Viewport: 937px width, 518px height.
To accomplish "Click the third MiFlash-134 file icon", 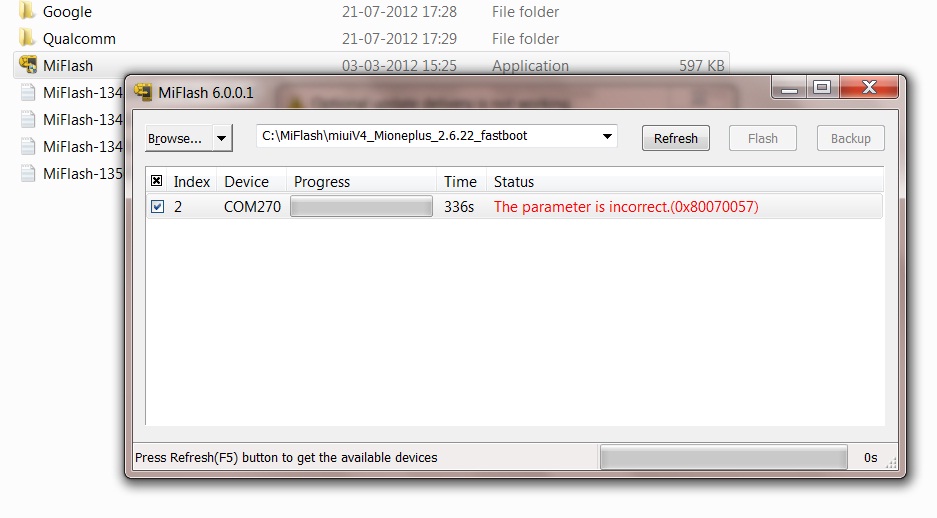I will 27,146.
